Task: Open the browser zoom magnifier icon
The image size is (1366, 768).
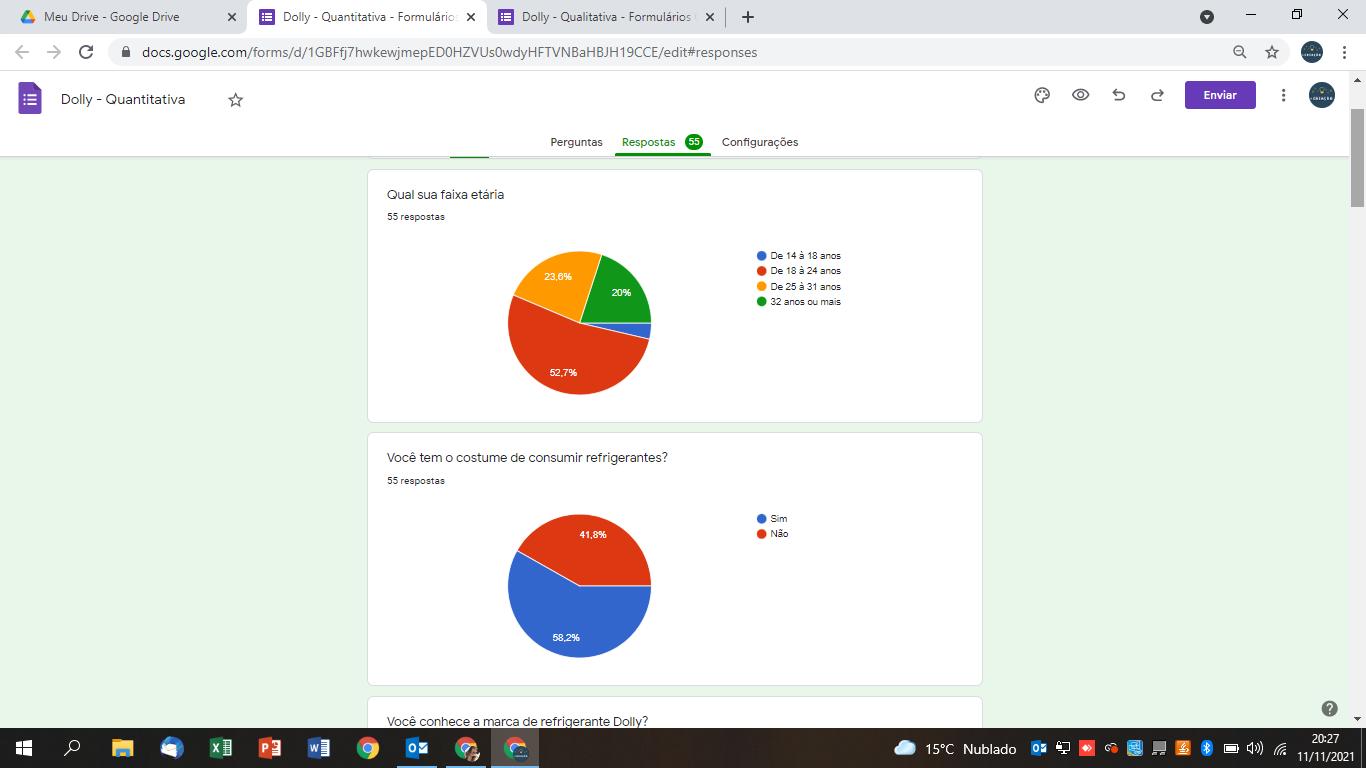Action: [1239, 52]
